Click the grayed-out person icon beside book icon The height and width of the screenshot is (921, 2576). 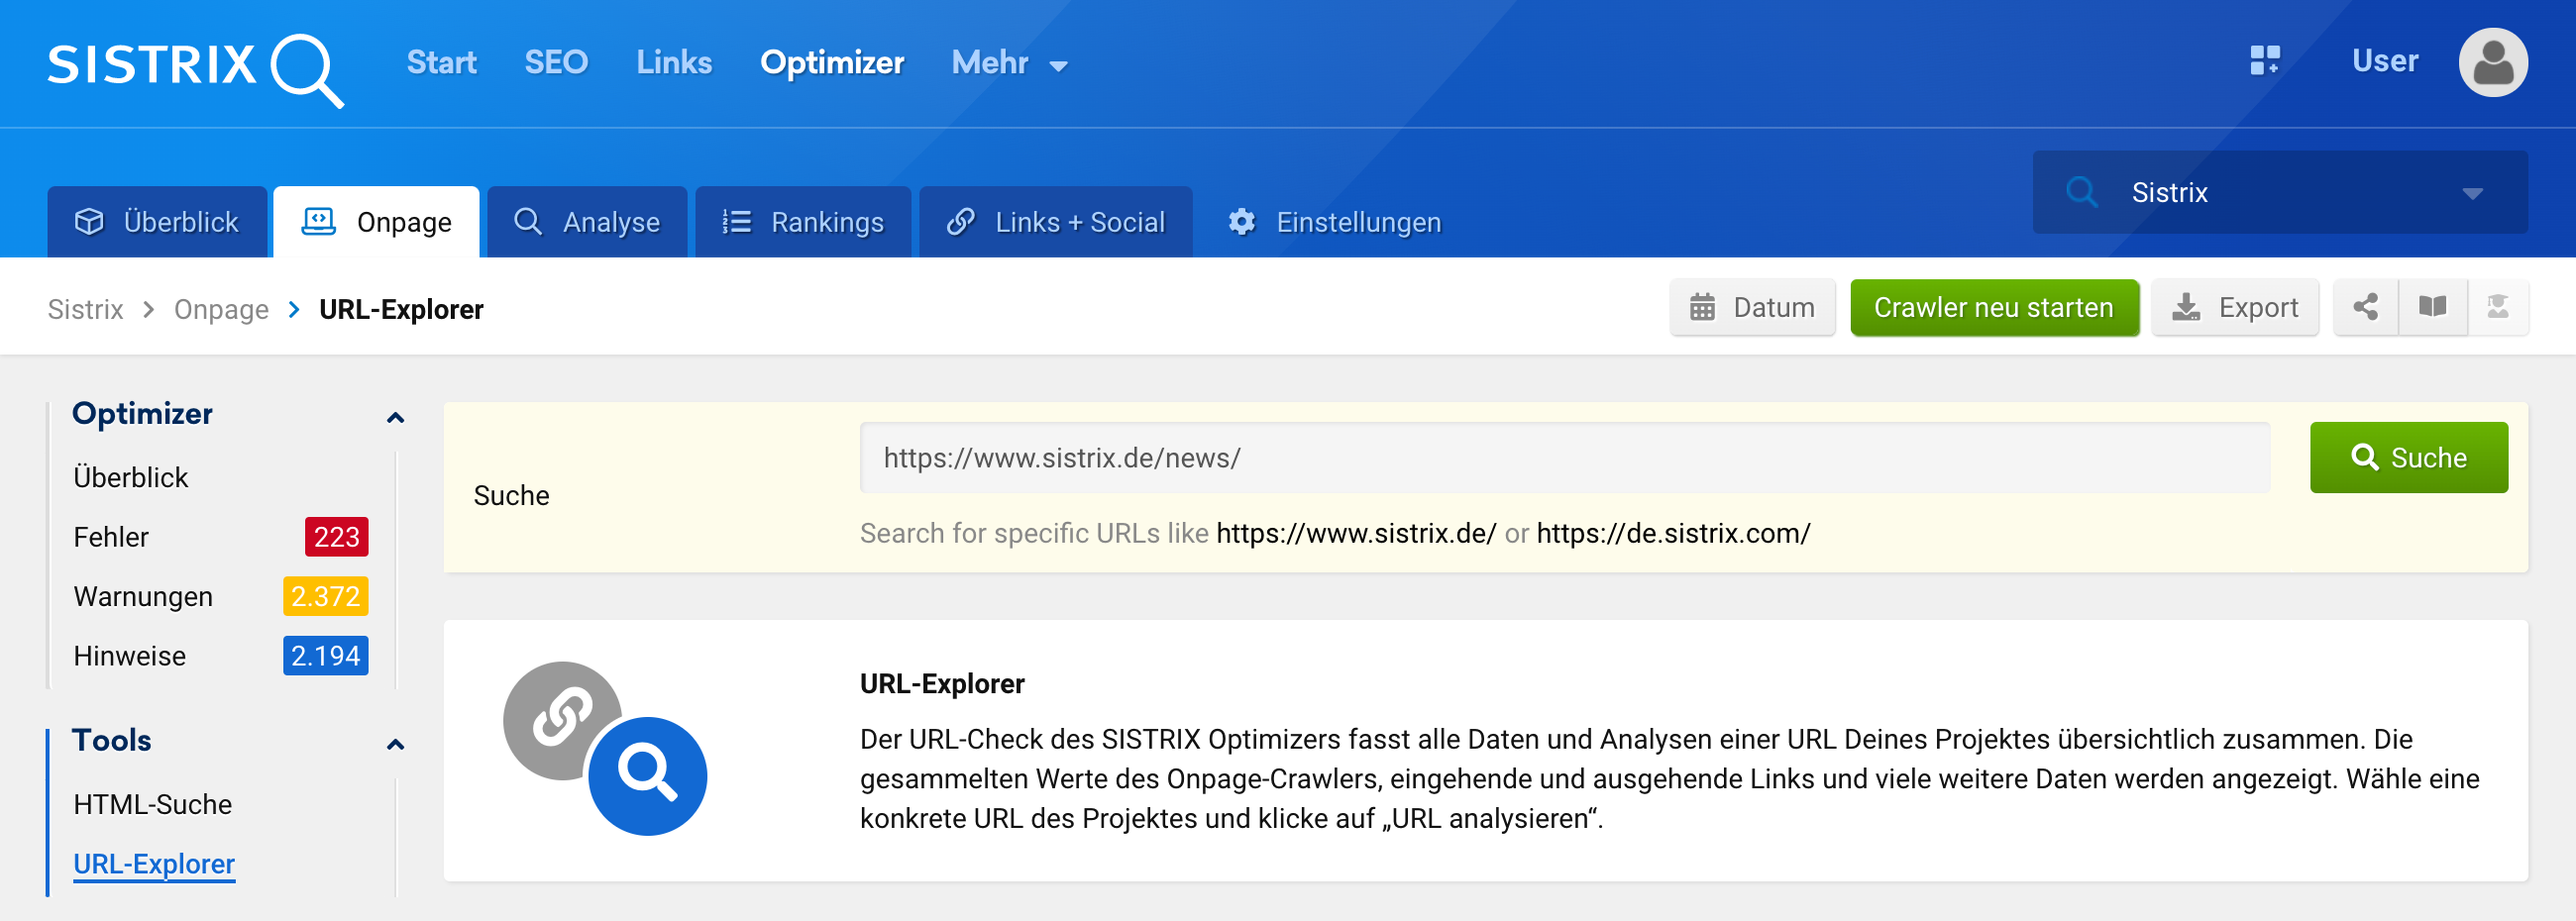pyautogui.click(x=2497, y=307)
